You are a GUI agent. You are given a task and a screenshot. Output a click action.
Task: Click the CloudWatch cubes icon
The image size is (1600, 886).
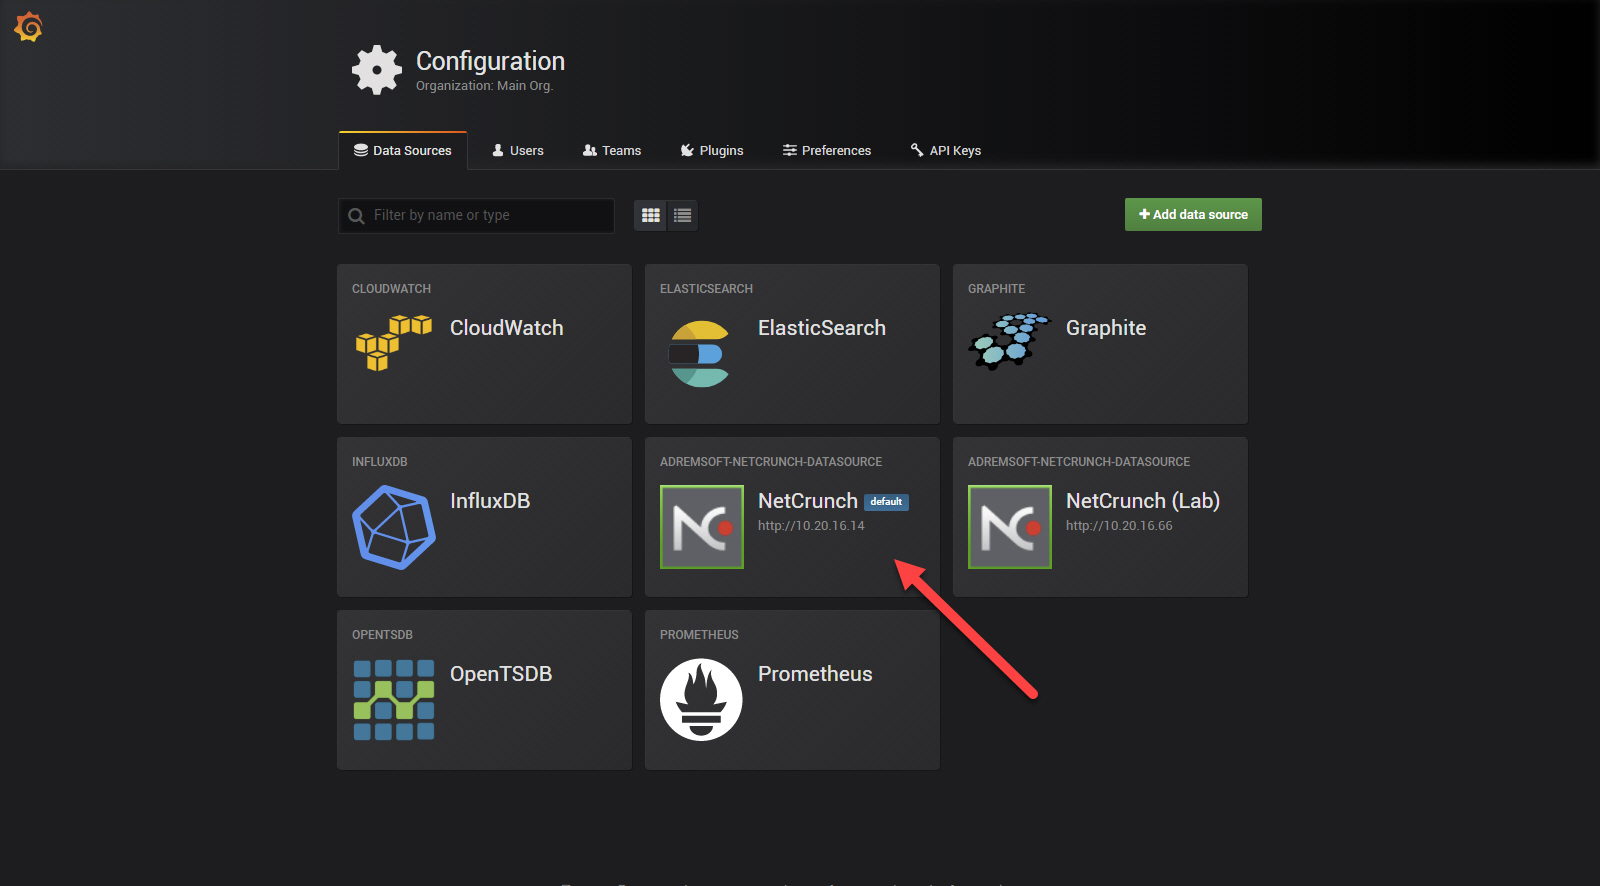(x=394, y=342)
